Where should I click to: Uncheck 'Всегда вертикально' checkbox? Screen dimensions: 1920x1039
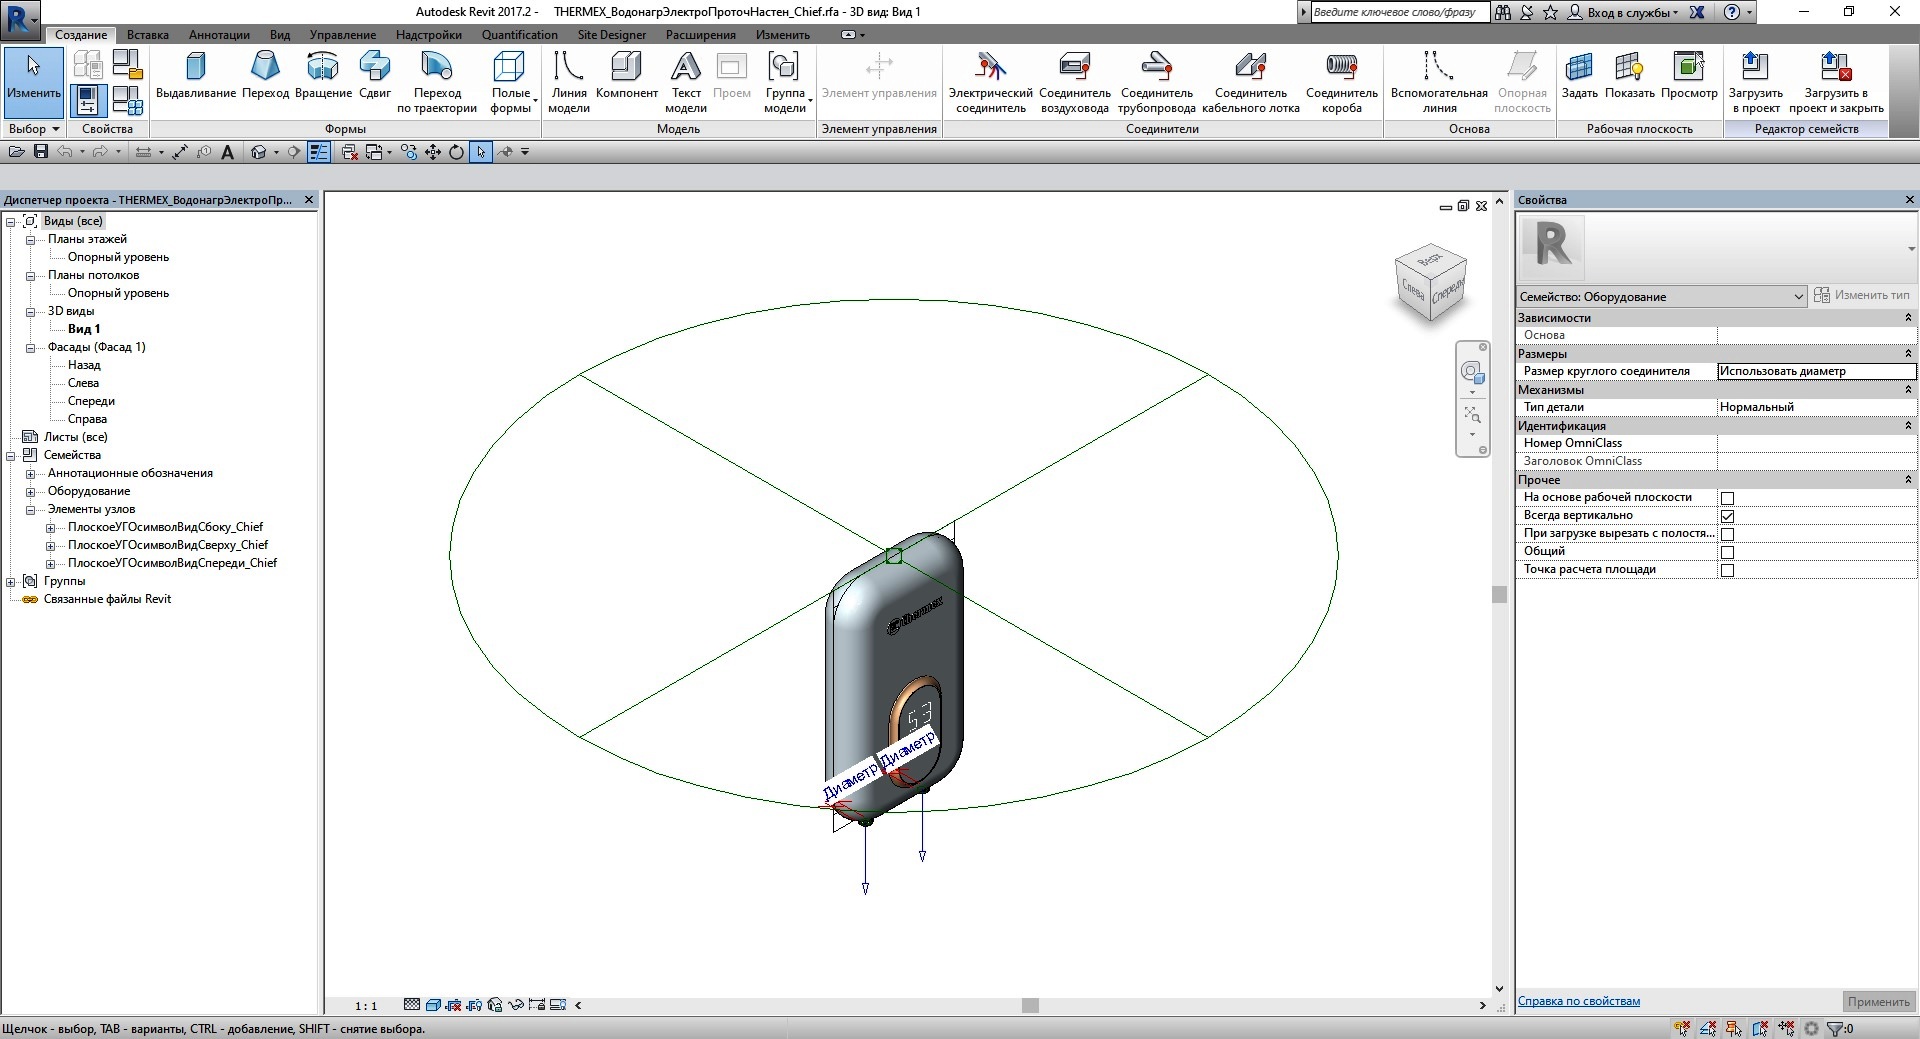click(1727, 516)
